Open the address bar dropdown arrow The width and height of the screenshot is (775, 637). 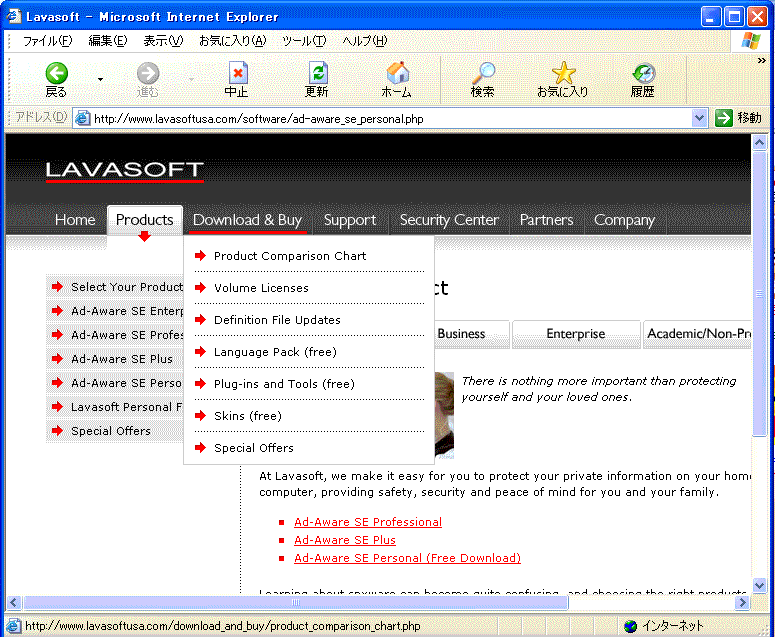(699, 118)
